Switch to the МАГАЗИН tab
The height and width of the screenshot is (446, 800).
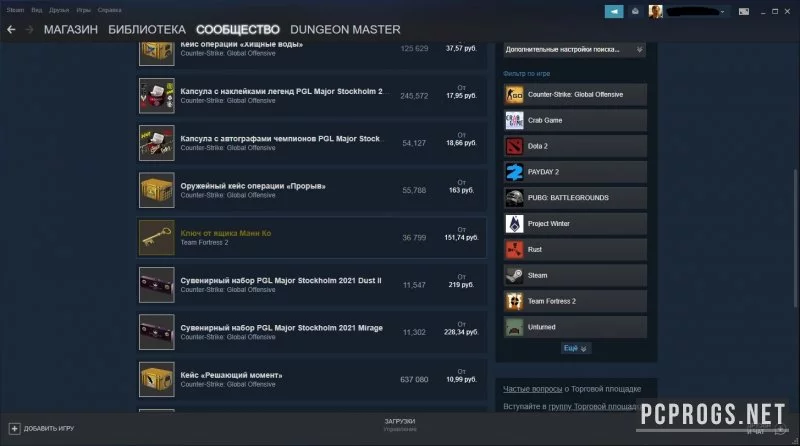click(x=71, y=30)
